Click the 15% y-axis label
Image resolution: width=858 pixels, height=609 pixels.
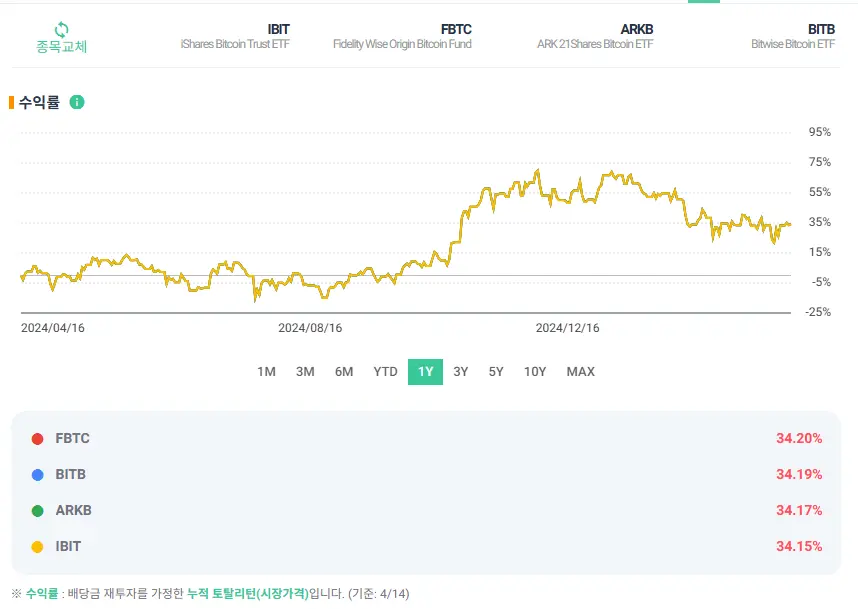pos(820,252)
